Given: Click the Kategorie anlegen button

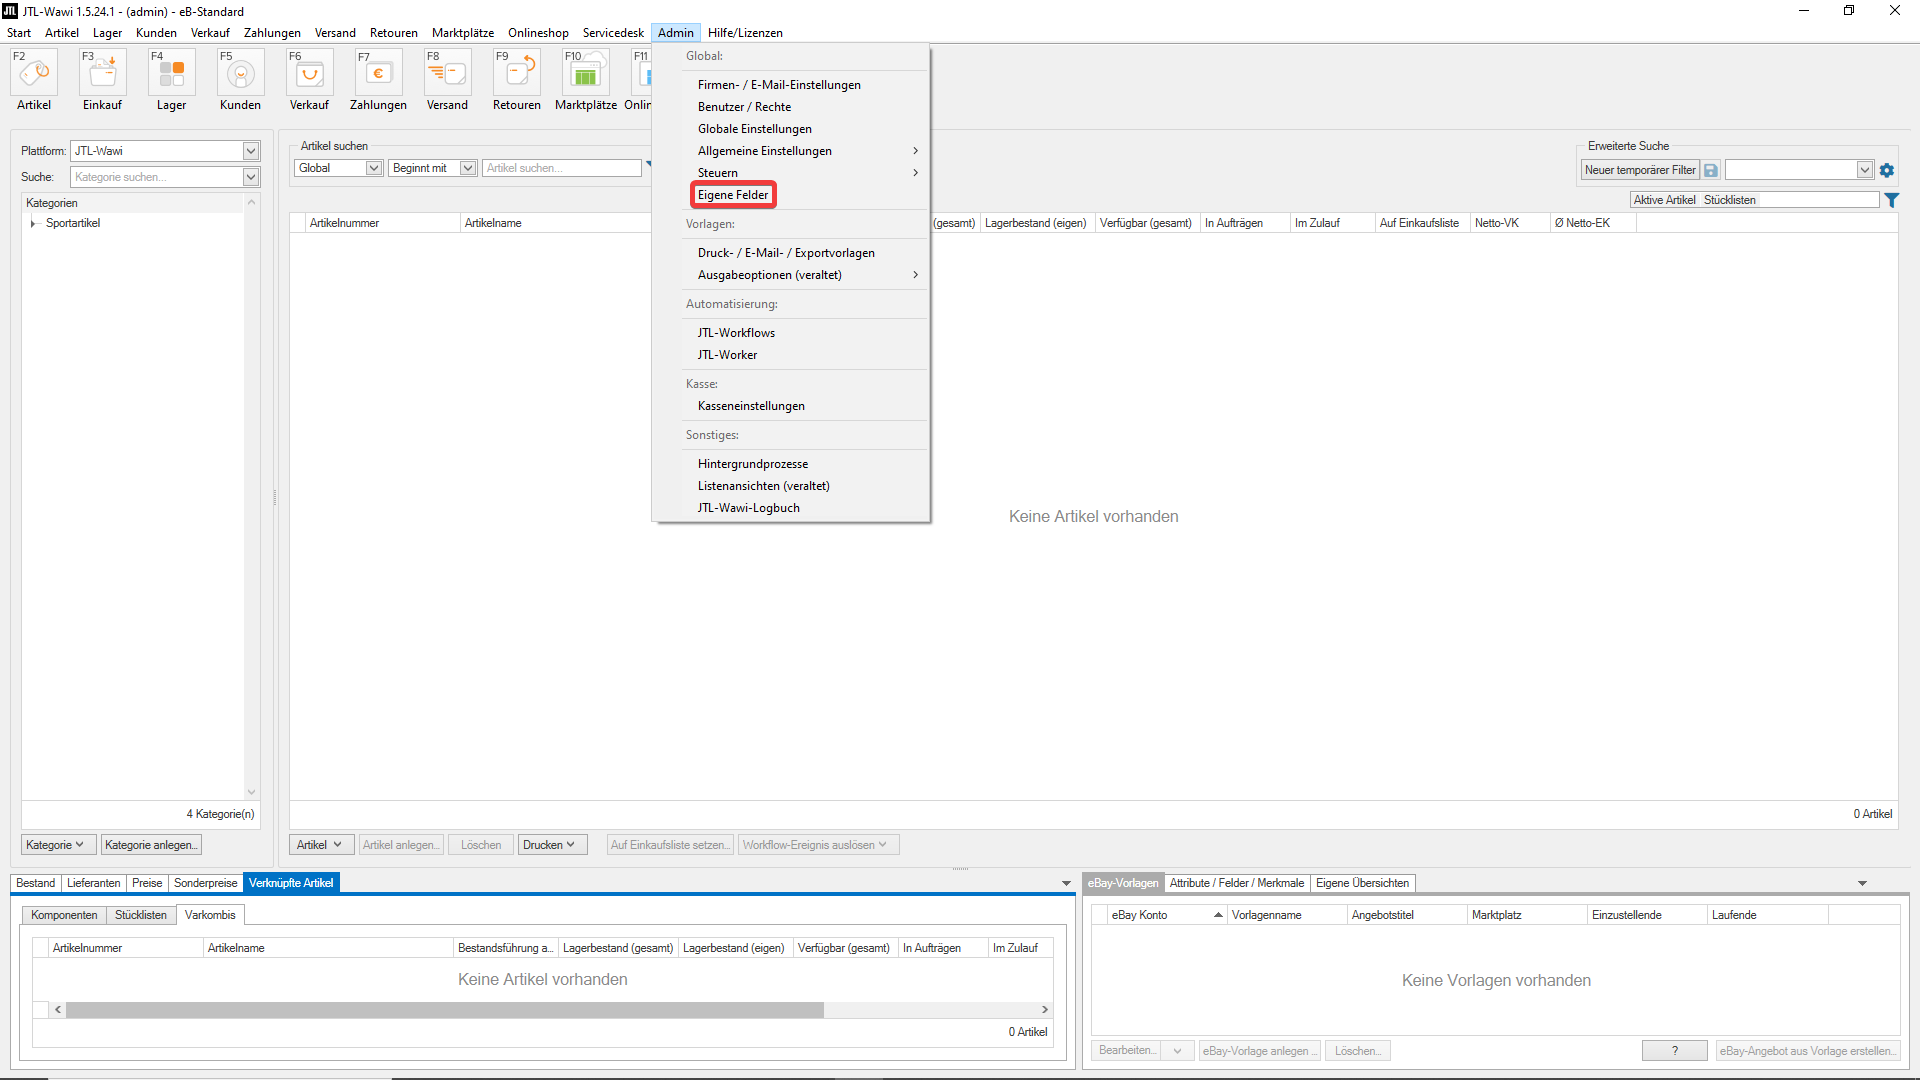Looking at the screenshot, I should (151, 845).
